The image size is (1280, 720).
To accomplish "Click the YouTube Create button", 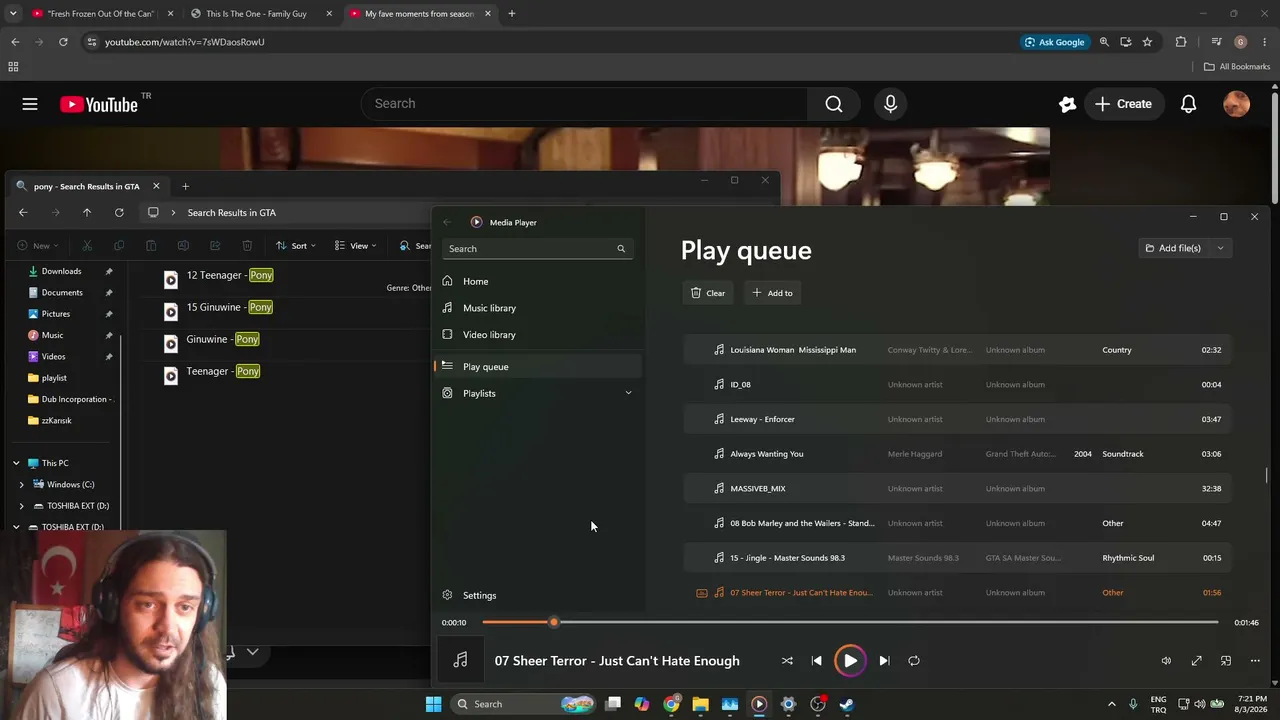I will pos(1124,104).
